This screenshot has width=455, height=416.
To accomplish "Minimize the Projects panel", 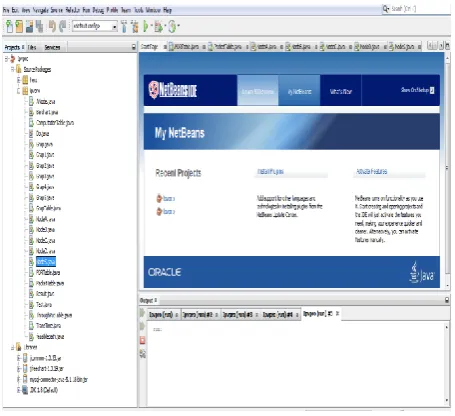I will [x=134, y=47].
